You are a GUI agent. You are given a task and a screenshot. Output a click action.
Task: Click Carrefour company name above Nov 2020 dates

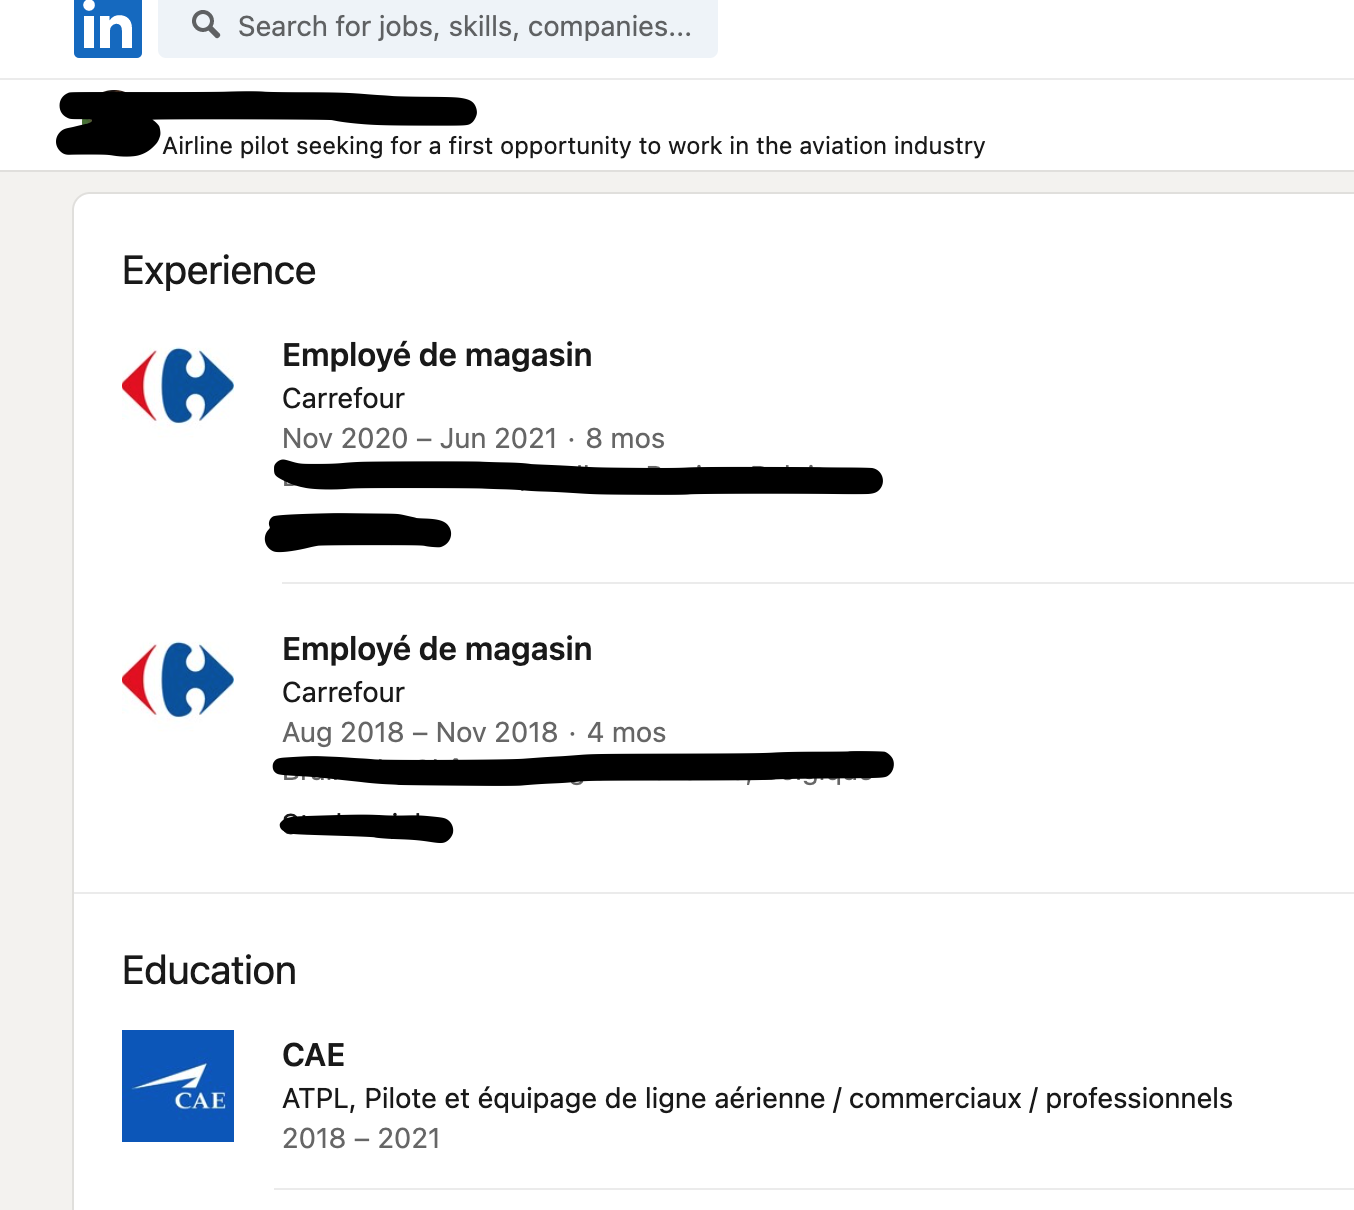point(343,398)
